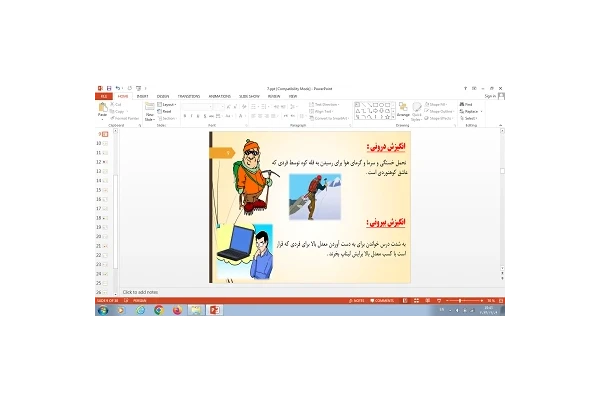Toggle the Comments pane from status bar

pyautogui.click(x=386, y=300)
